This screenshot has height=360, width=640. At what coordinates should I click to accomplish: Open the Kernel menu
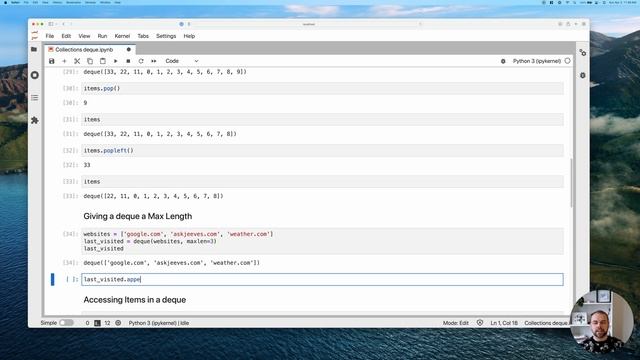[x=122, y=36]
